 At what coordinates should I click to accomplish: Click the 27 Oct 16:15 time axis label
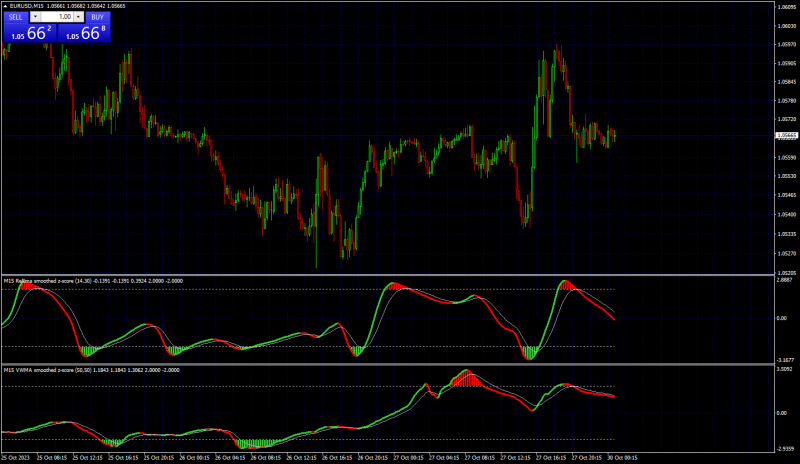[552, 458]
